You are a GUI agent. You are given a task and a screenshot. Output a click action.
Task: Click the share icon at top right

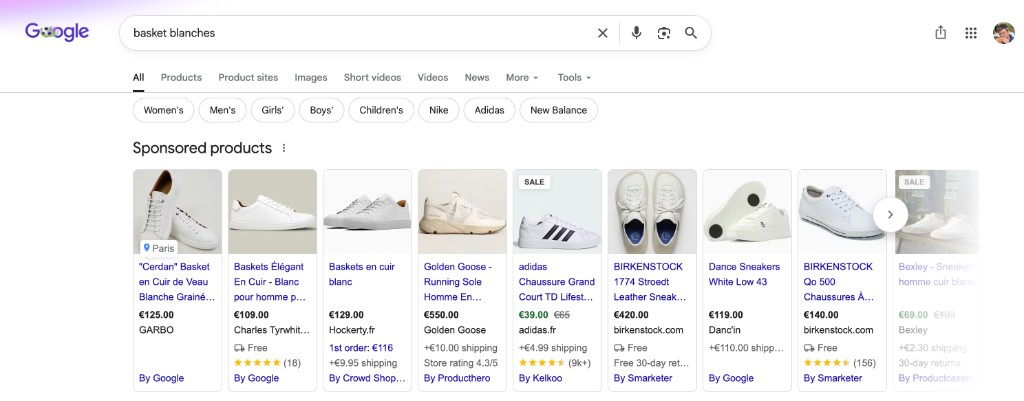tap(940, 33)
